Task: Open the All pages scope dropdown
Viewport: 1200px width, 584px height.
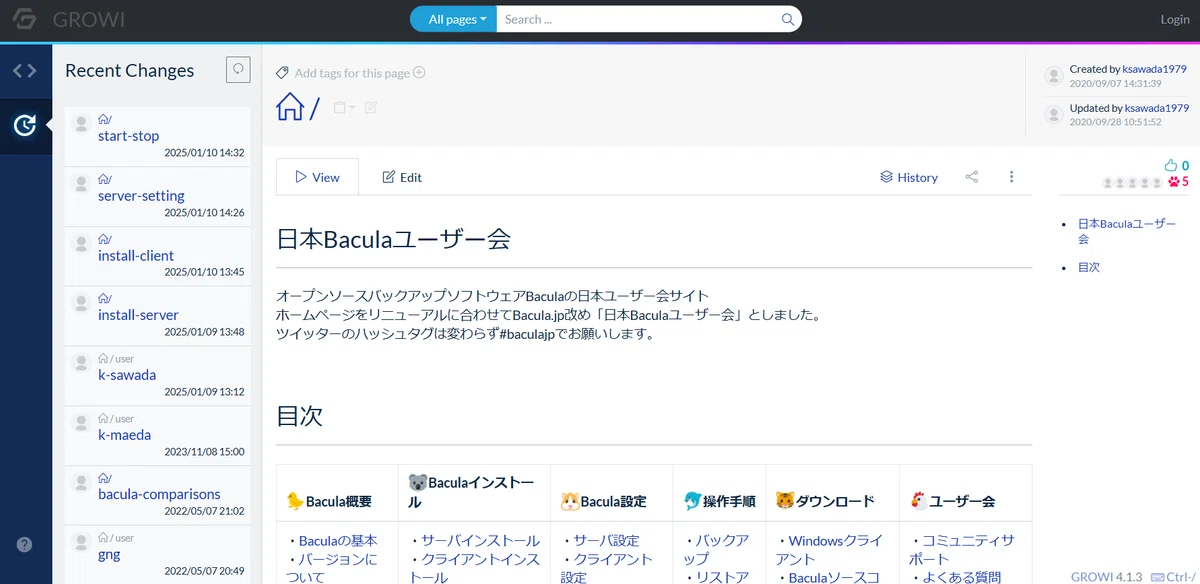Action: (453, 19)
